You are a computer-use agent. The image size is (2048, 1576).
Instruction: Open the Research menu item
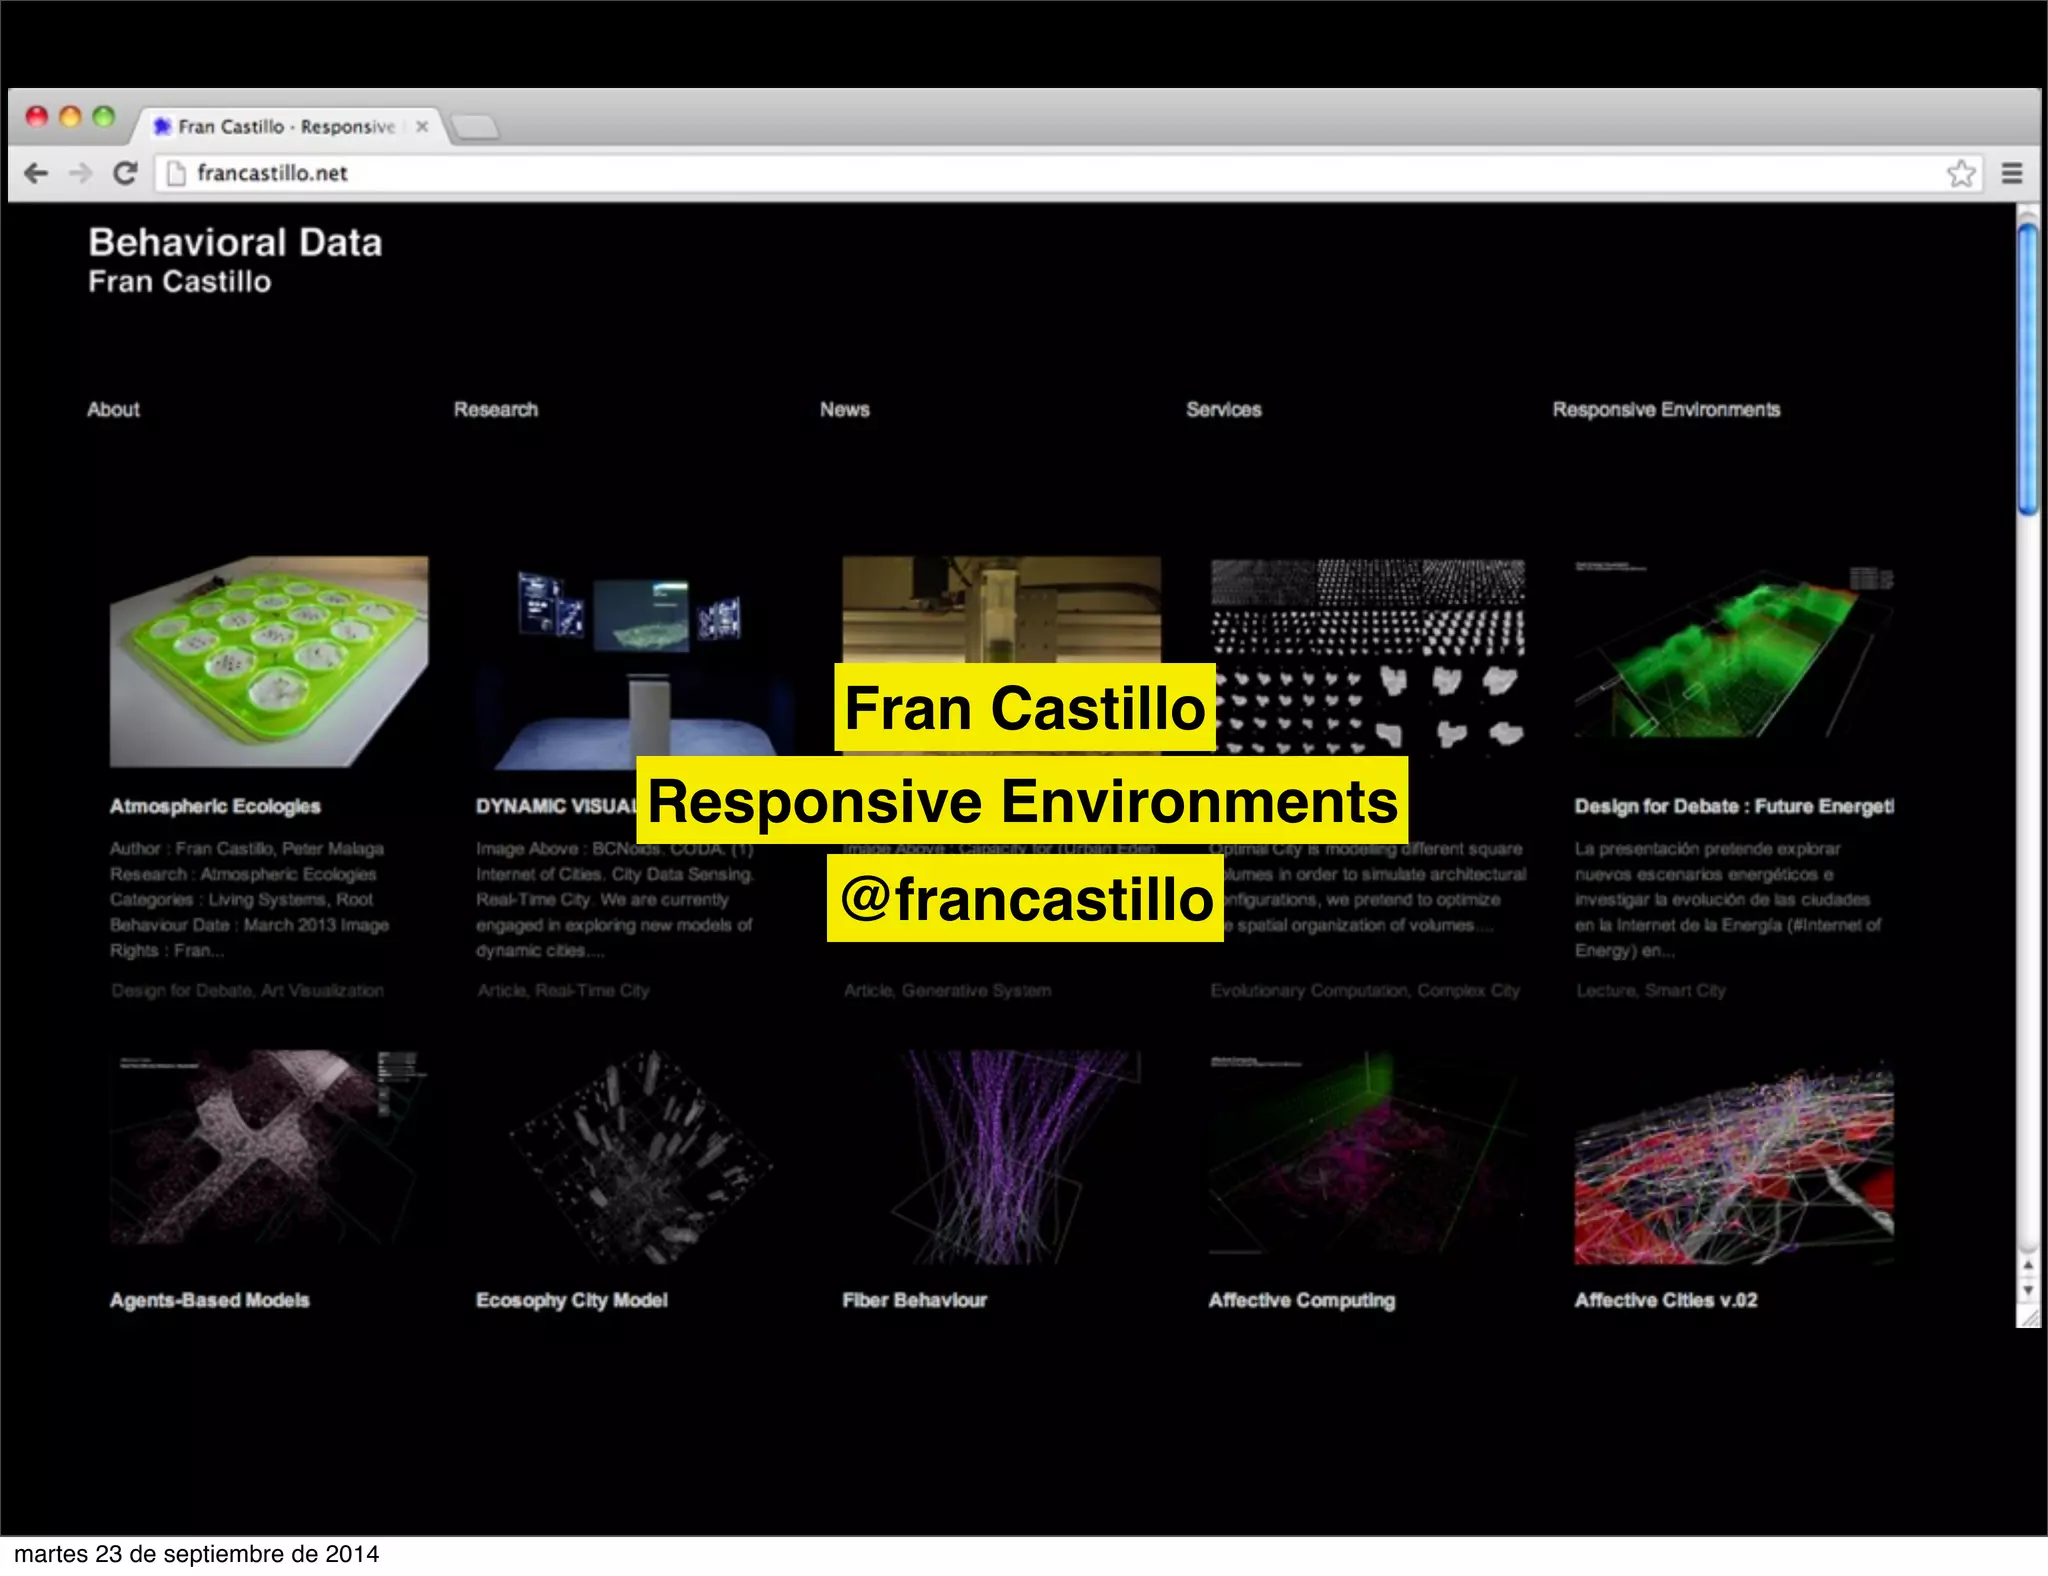pyautogui.click(x=496, y=409)
